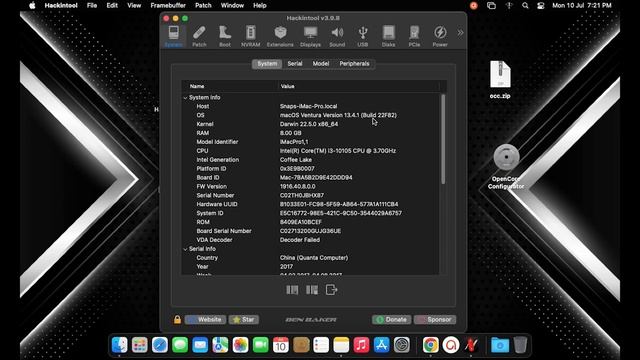Select the RAM value 8.00 GB
The width and height of the screenshot is (640, 360).
(291, 133)
